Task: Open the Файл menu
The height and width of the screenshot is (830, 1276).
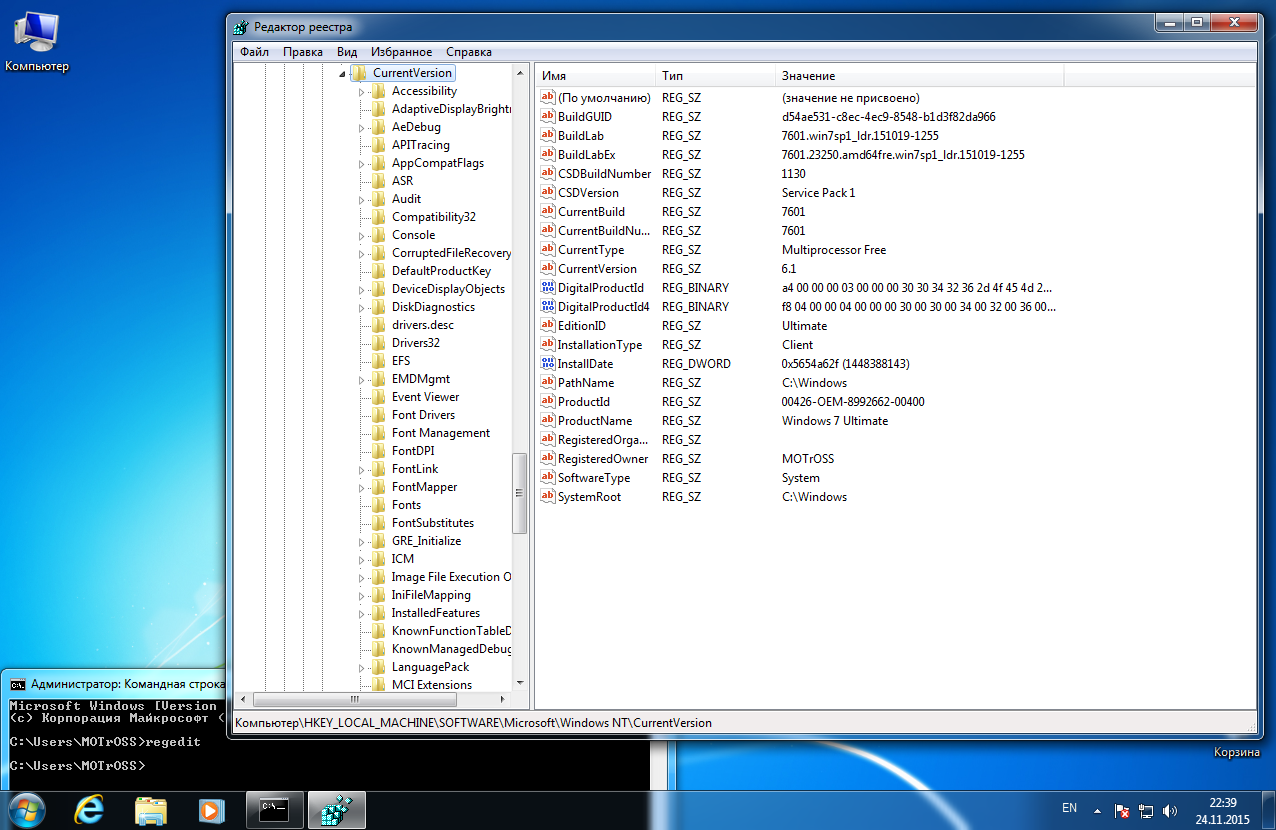Action: coord(254,51)
